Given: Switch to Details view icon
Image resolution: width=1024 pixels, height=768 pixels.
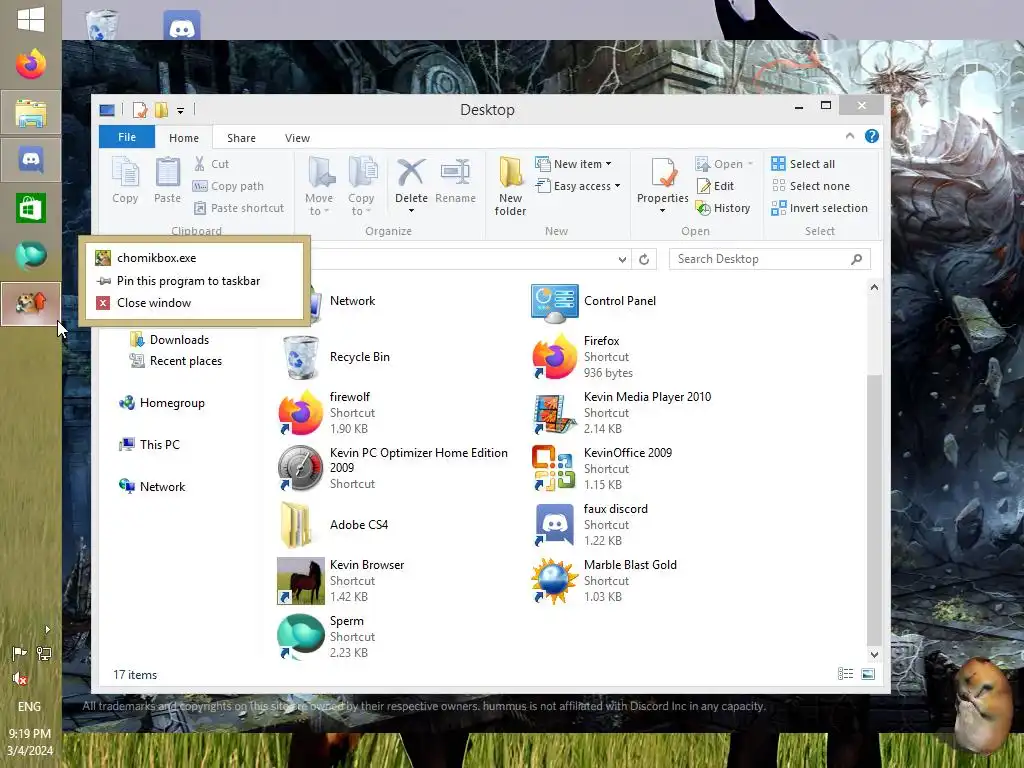Looking at the screenshot, I should click(845, 674).
